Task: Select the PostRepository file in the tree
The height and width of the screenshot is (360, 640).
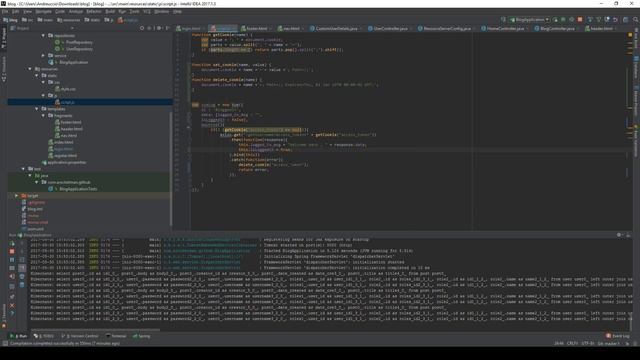Action: point(73,42)
